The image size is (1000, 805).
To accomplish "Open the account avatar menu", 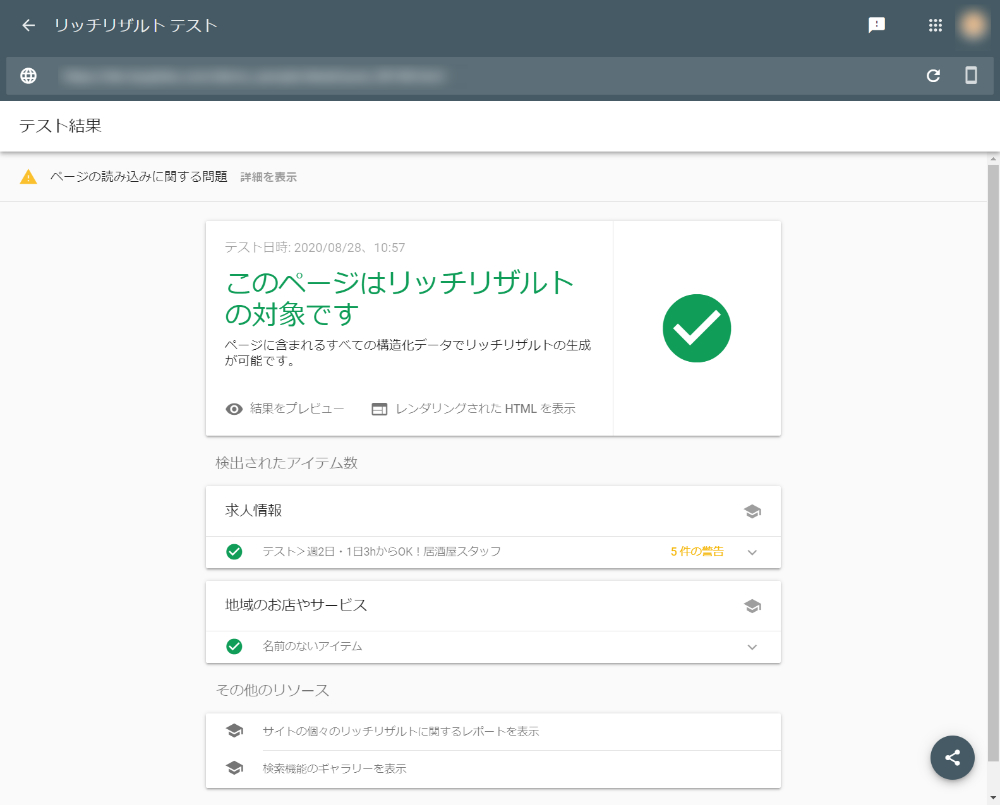I will [x=973, y=26].
